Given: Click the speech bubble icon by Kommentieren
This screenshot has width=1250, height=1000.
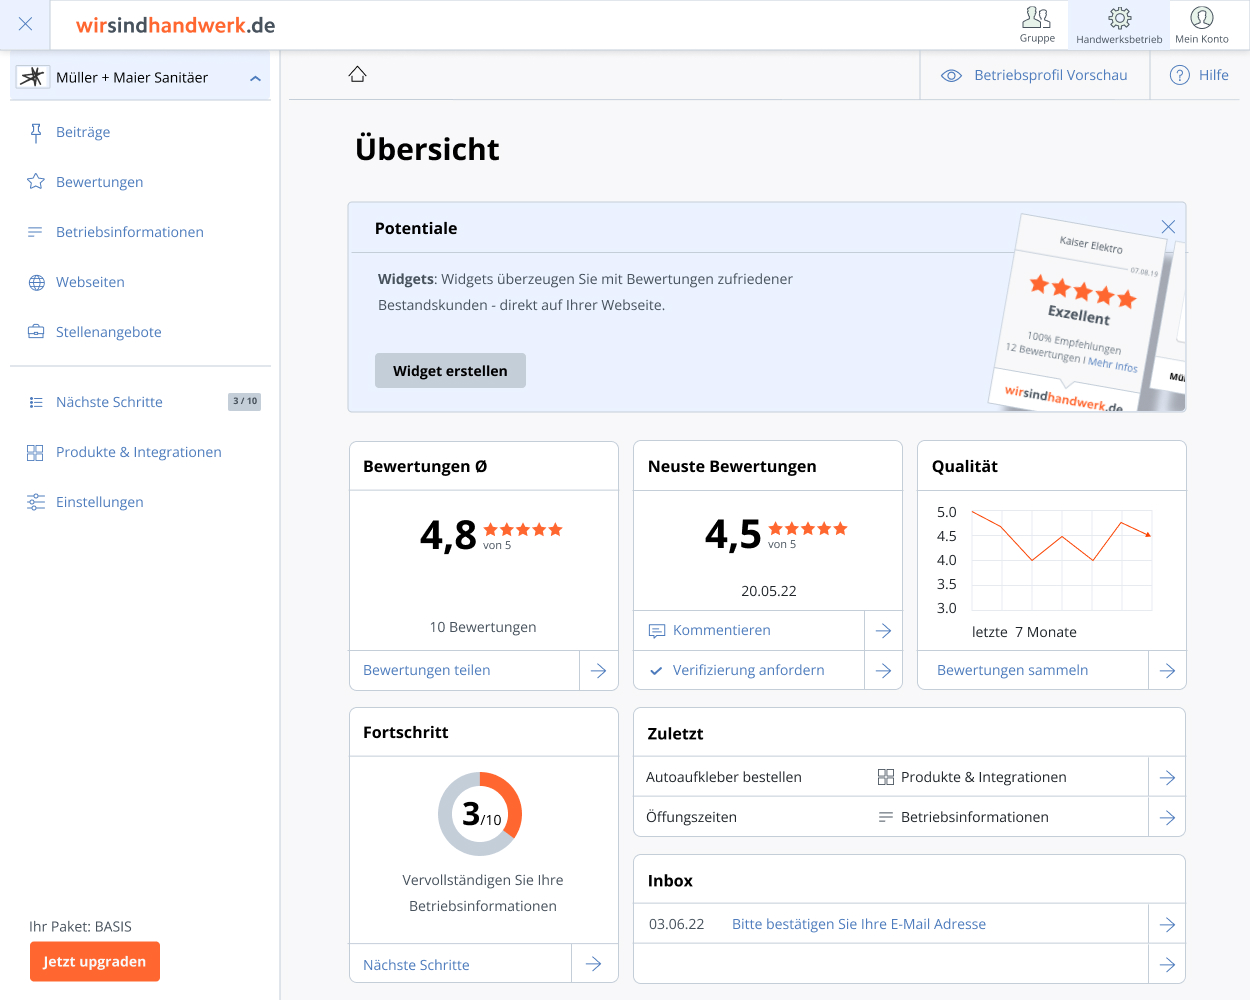Looking at the screenshot, I should coord(657,631).
